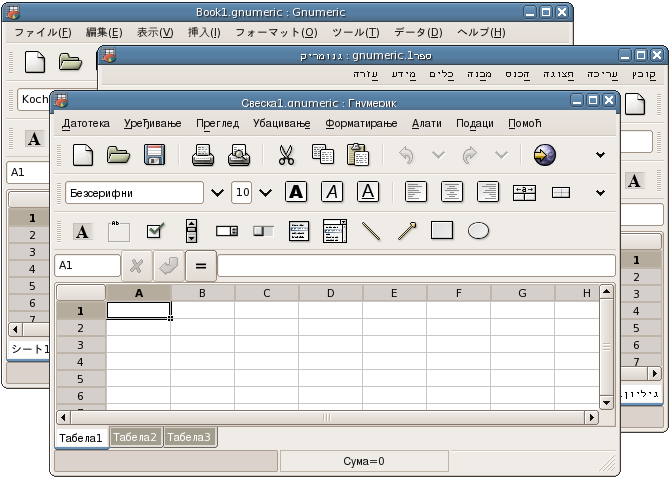672x488 pixels.
Task: Click the Paste clipboard icon
Action: pyautogui.click(x=358, y=155)
